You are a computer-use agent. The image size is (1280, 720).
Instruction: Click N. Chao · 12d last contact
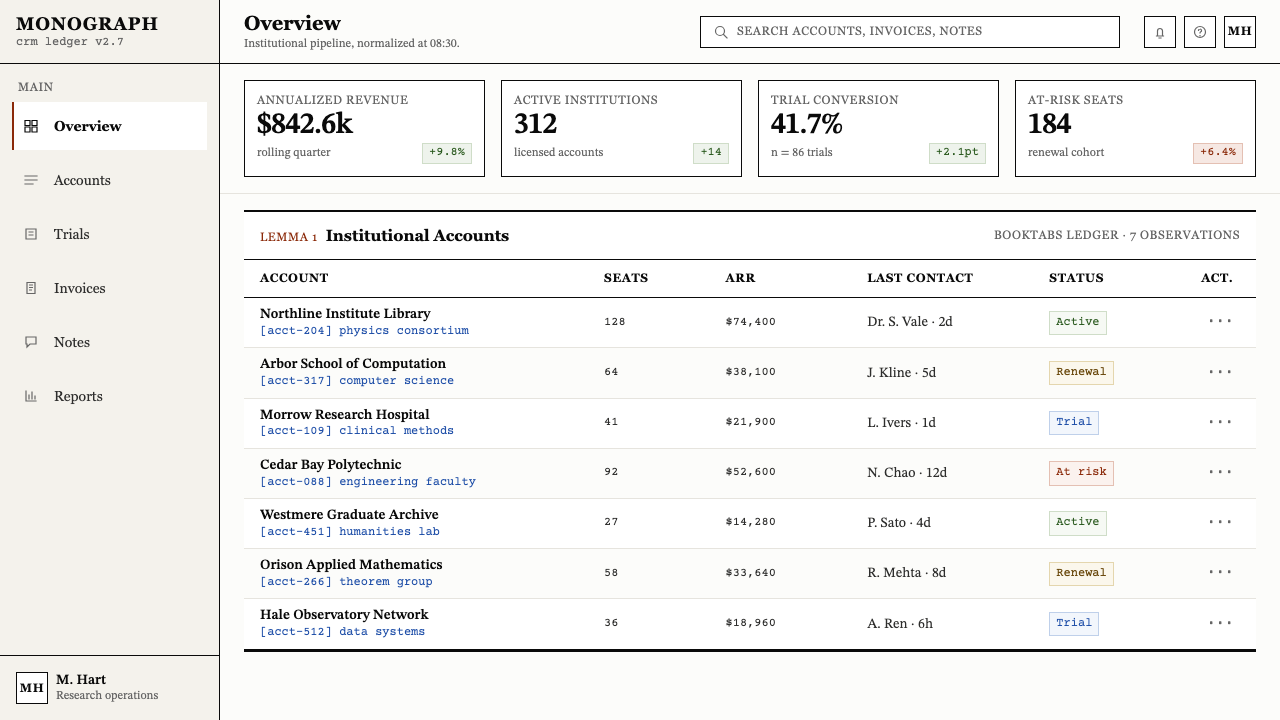[907, 472]
